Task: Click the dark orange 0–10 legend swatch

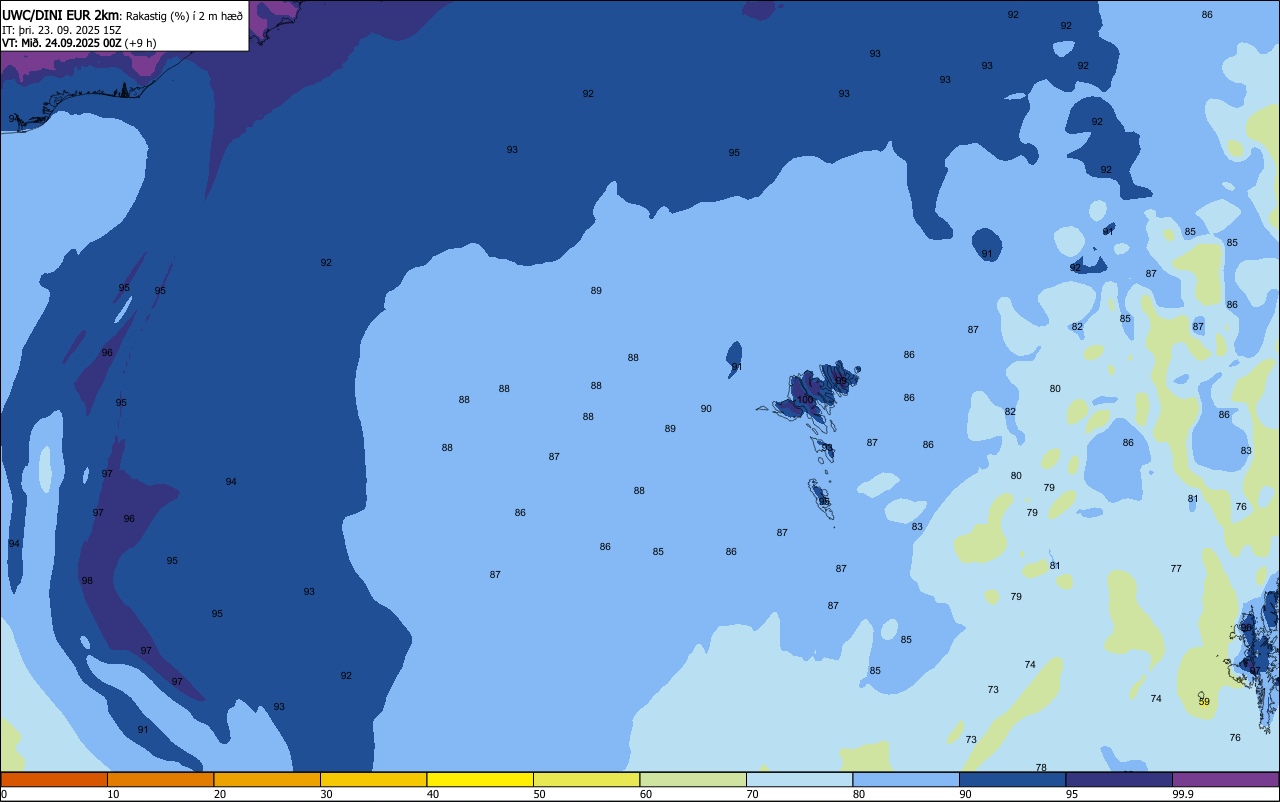Action: (54, 779)
